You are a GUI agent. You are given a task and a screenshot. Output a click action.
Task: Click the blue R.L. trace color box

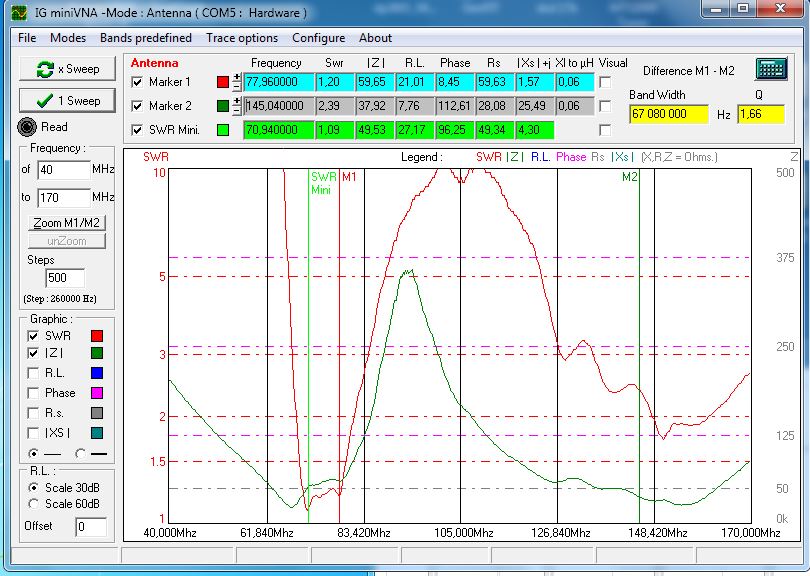point(97,373)
